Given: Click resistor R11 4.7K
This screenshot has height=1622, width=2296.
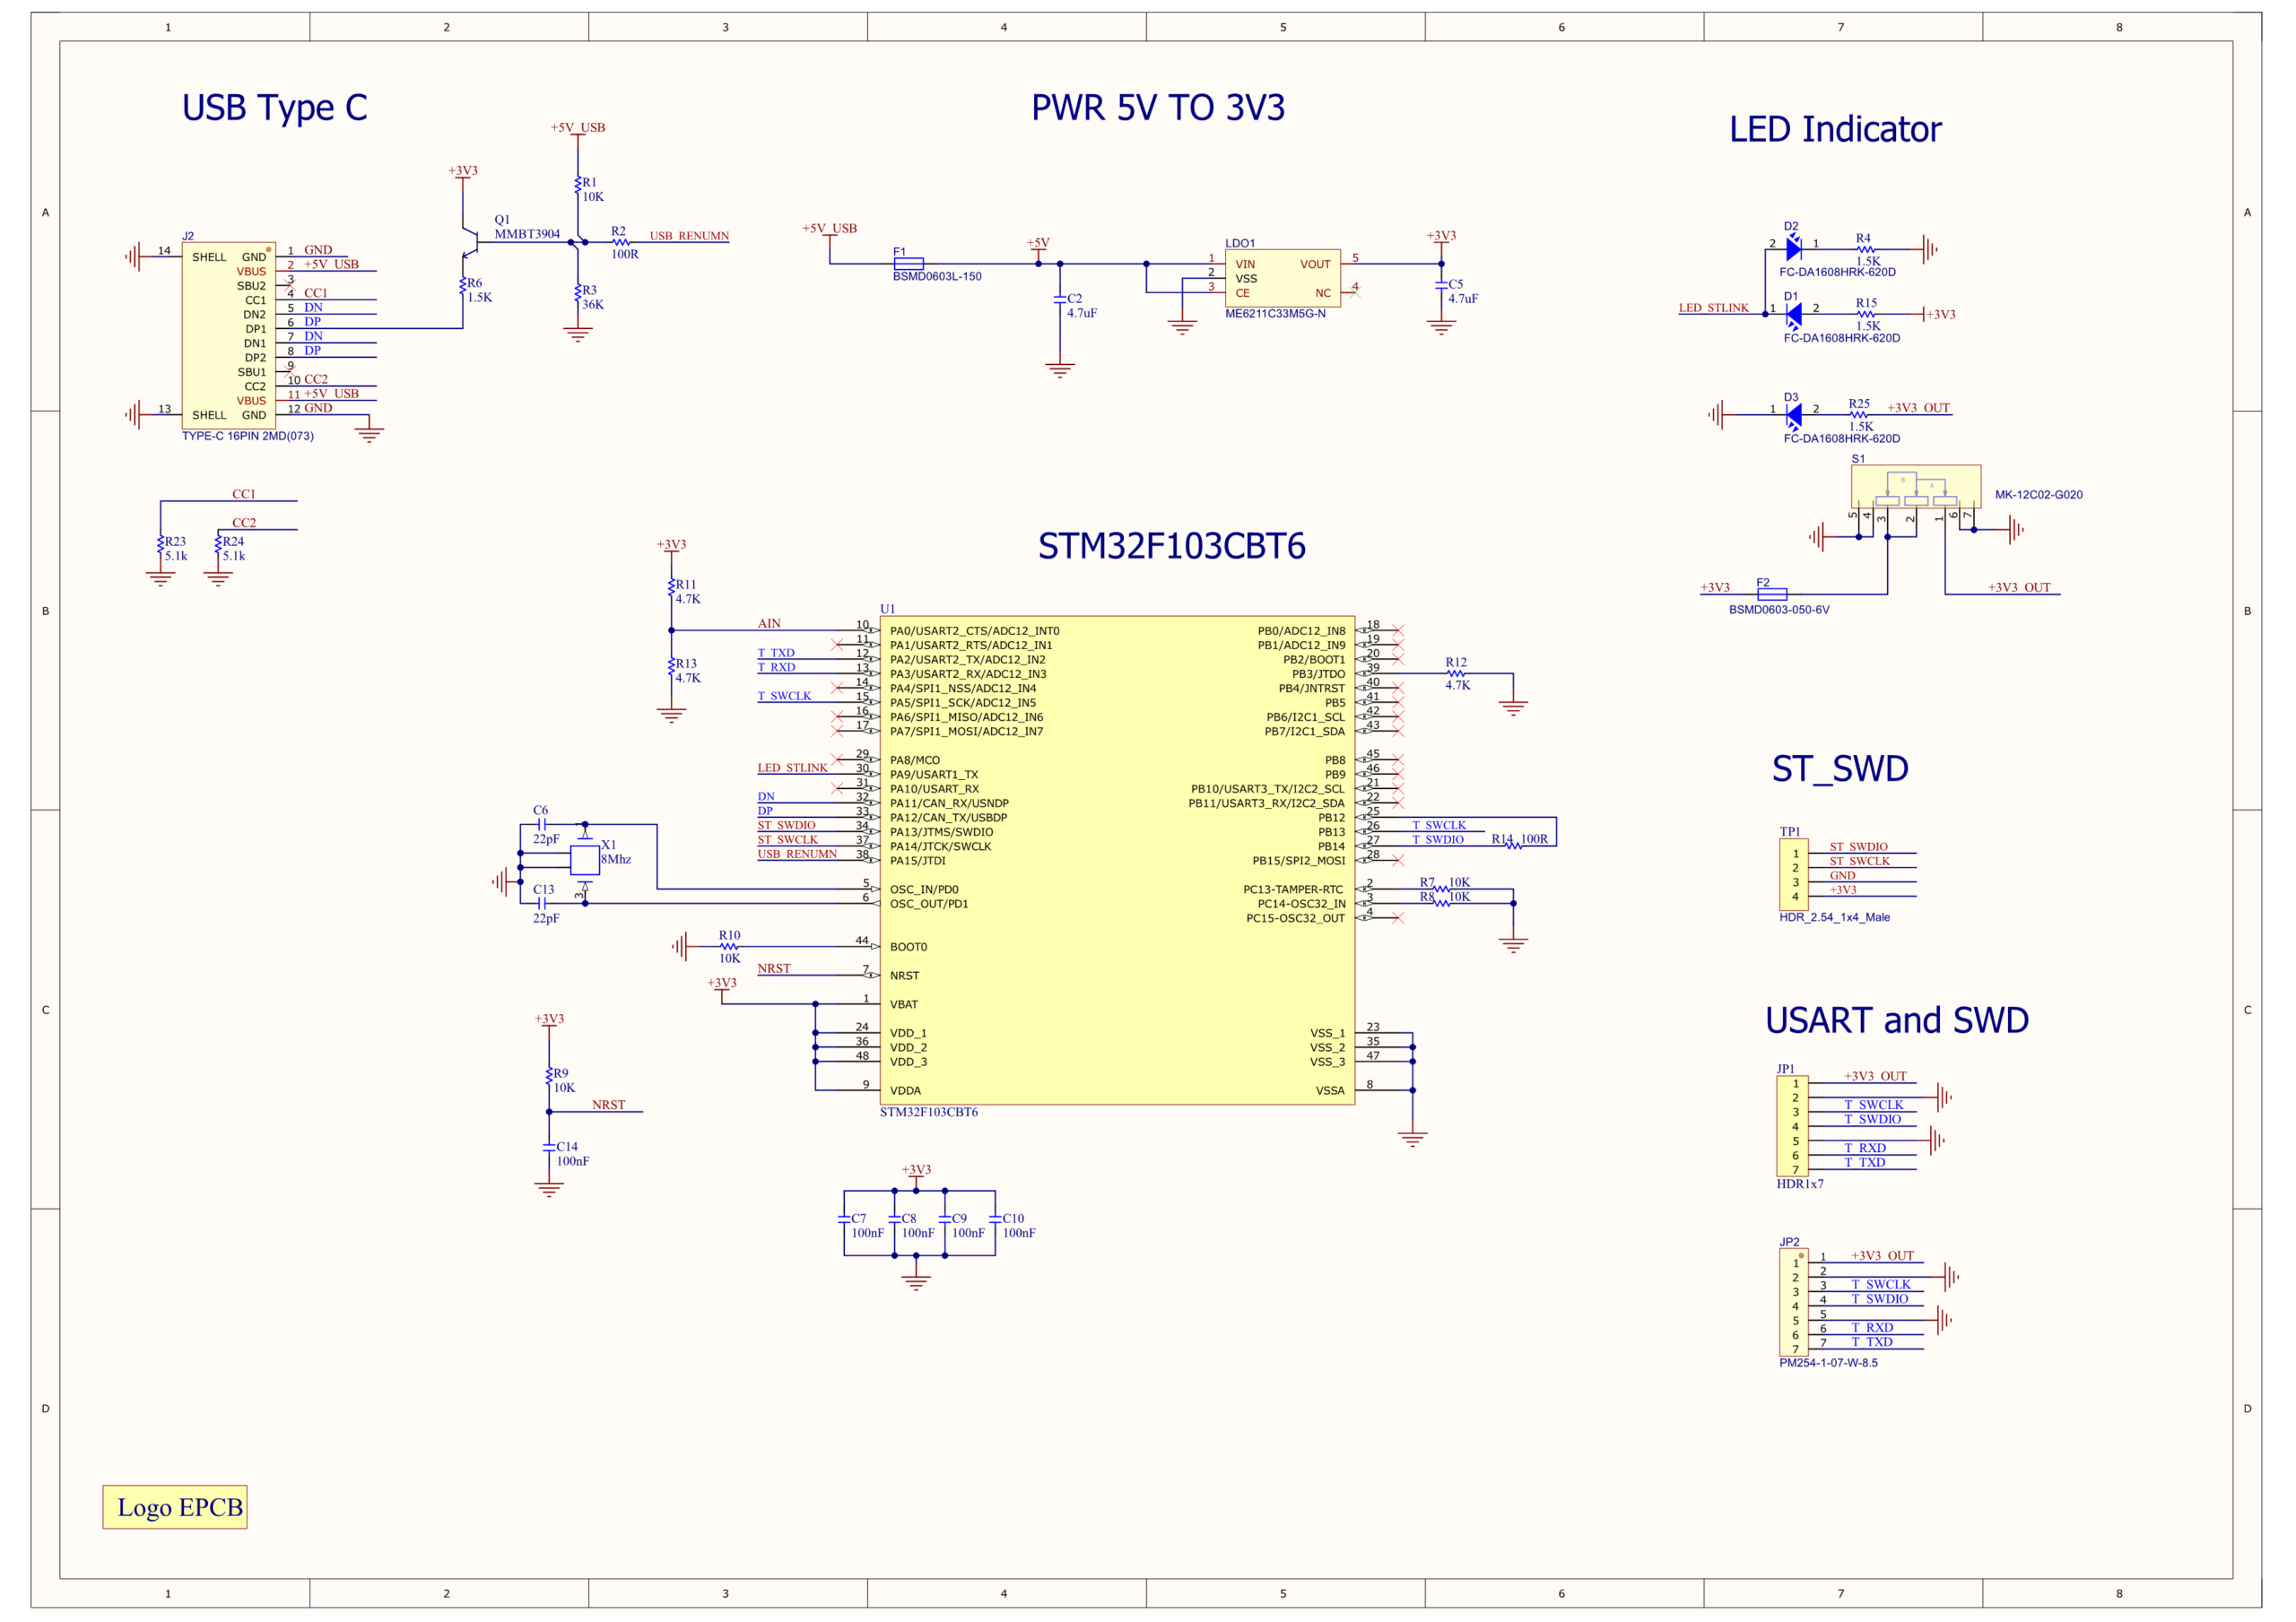Looking at the screenshot, I should click(x=671, y=588).
